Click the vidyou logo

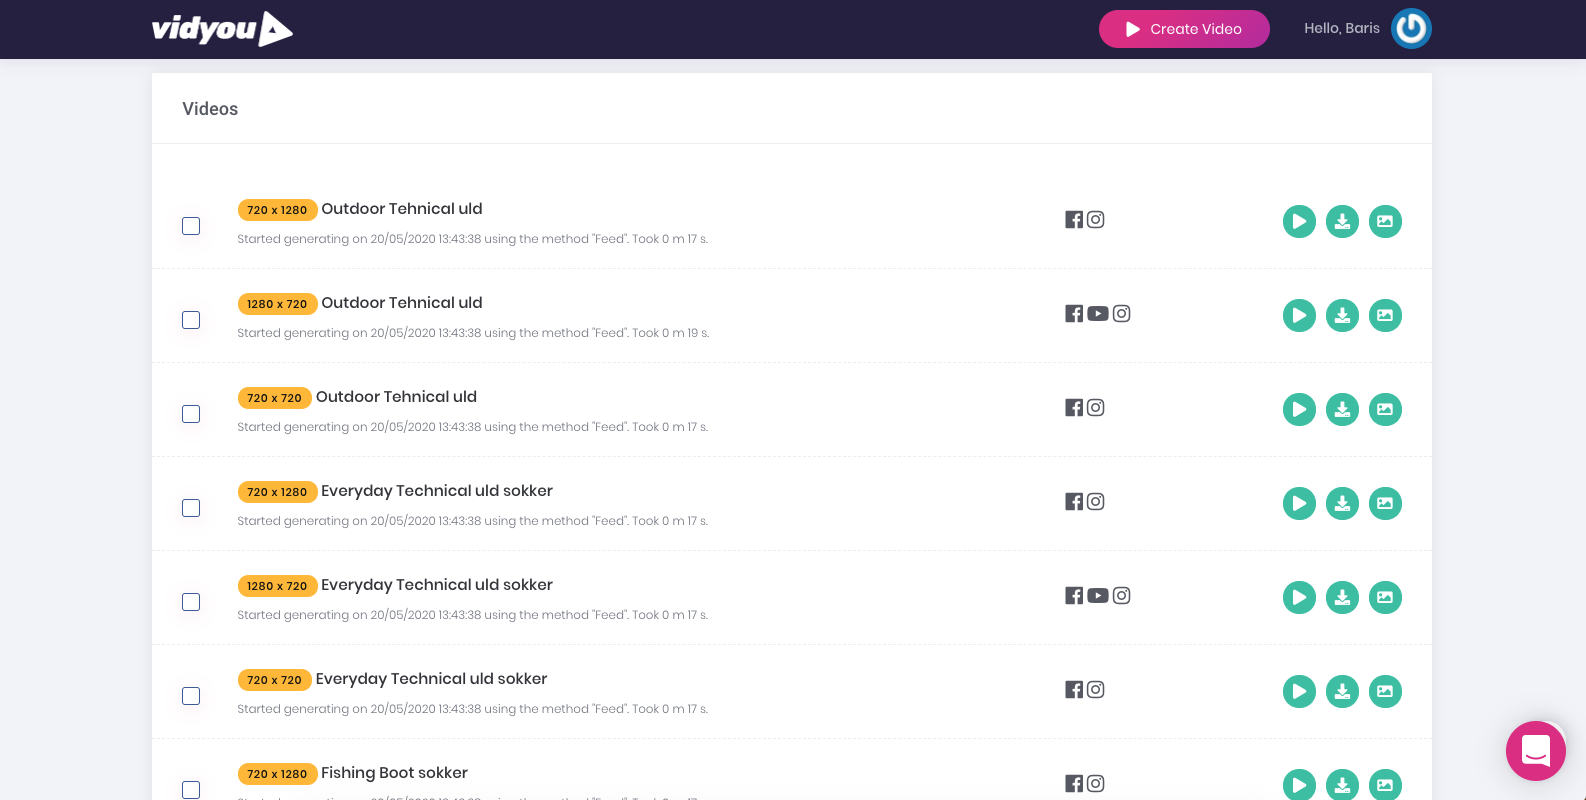tap(222, 29)
